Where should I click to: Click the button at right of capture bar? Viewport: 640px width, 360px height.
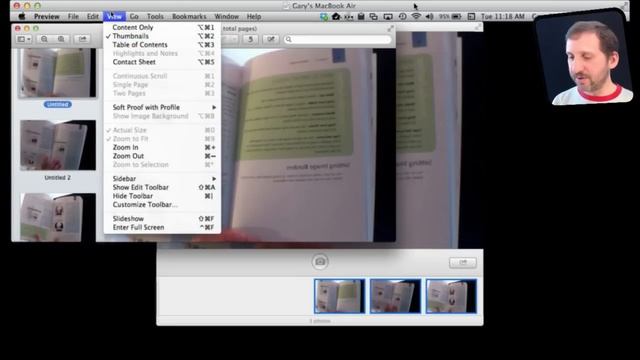(463, 262)
